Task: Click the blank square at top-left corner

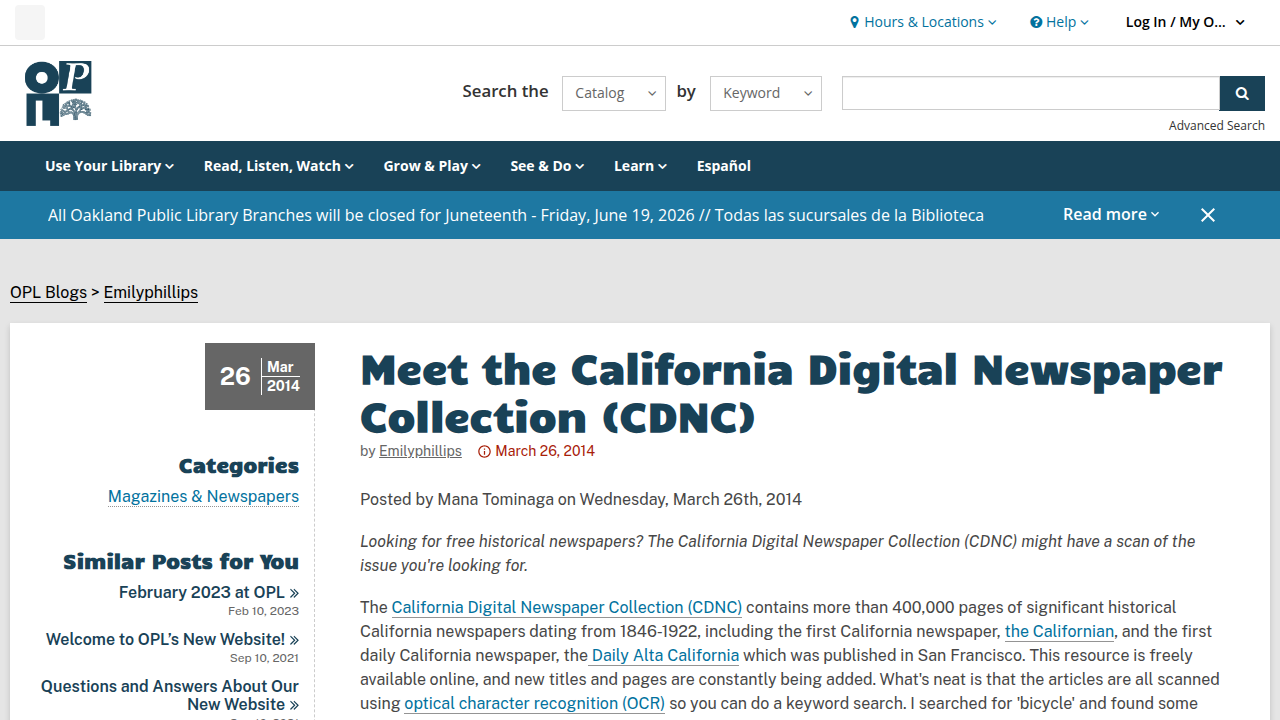Action: click(x=30, y=22)
